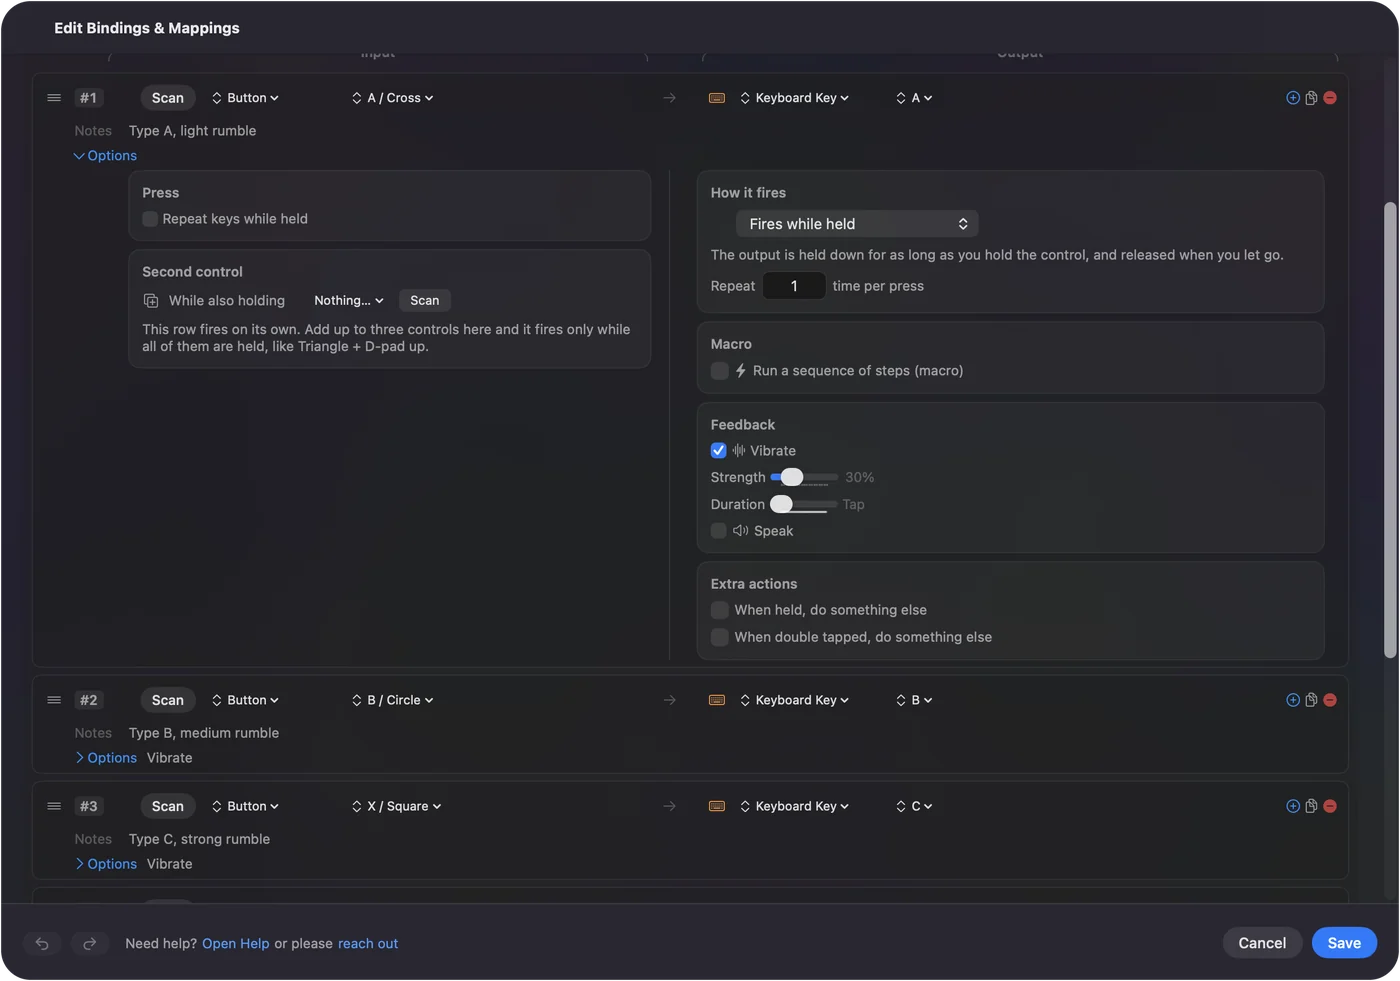Viewport: 1400px width, 981px height.
Task: Open the Fires while held dropdown
Action: point(857,224)
